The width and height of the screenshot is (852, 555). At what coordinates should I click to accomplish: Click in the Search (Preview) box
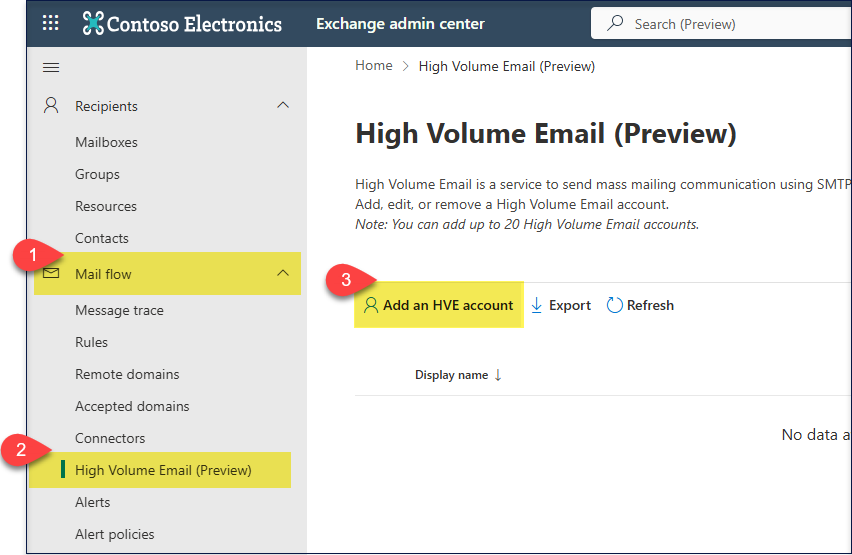(x=730, y=24)
